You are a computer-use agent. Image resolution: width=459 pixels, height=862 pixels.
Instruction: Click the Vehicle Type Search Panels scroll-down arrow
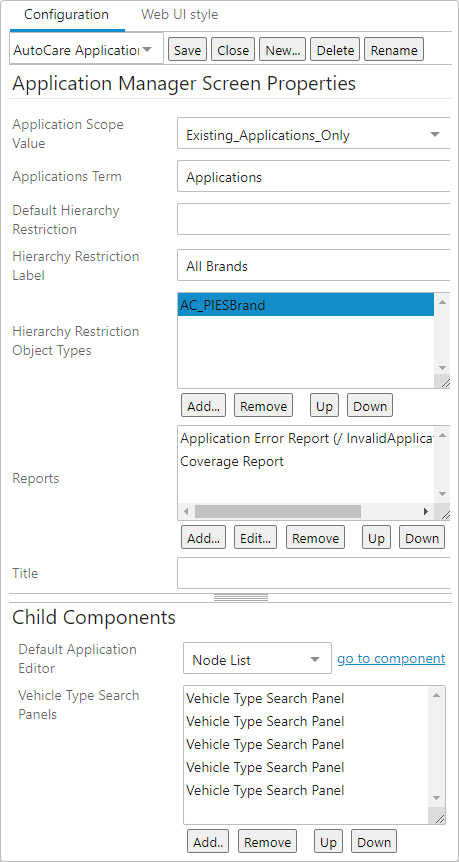point(436,798)
